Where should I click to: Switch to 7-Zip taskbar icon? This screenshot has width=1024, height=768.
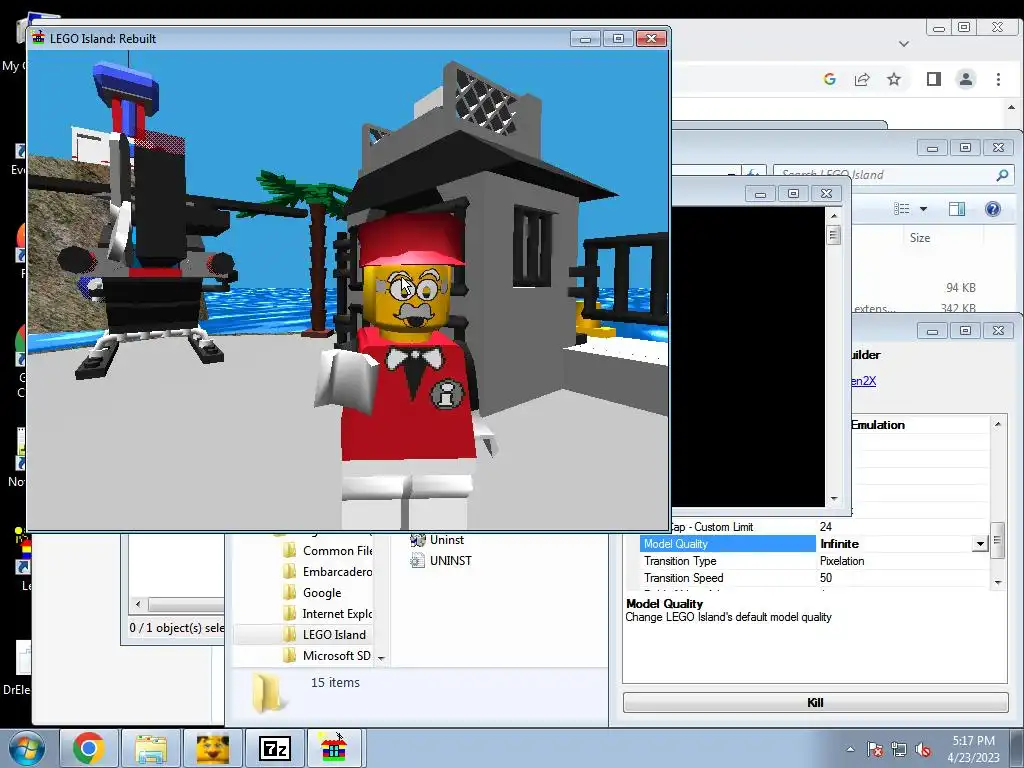click(274, 748)
